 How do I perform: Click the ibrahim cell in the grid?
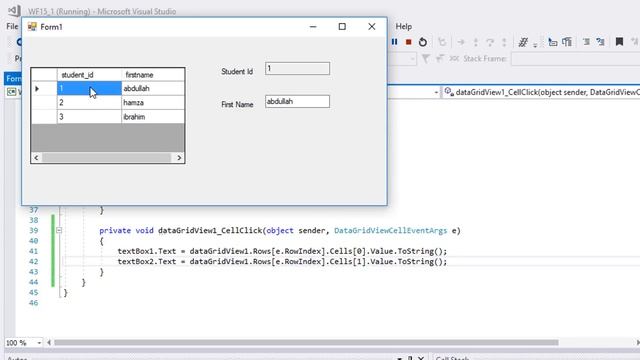coord(153,117)
